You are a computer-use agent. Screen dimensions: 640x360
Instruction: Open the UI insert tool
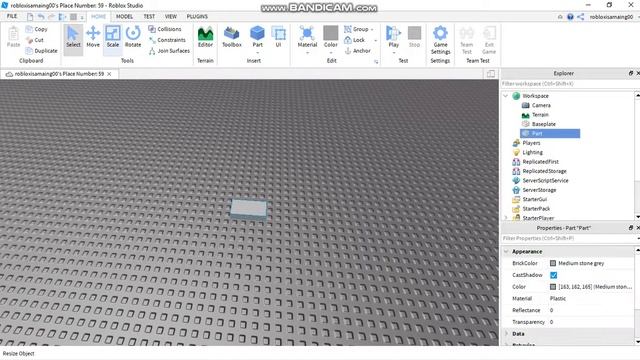[278, 37]
